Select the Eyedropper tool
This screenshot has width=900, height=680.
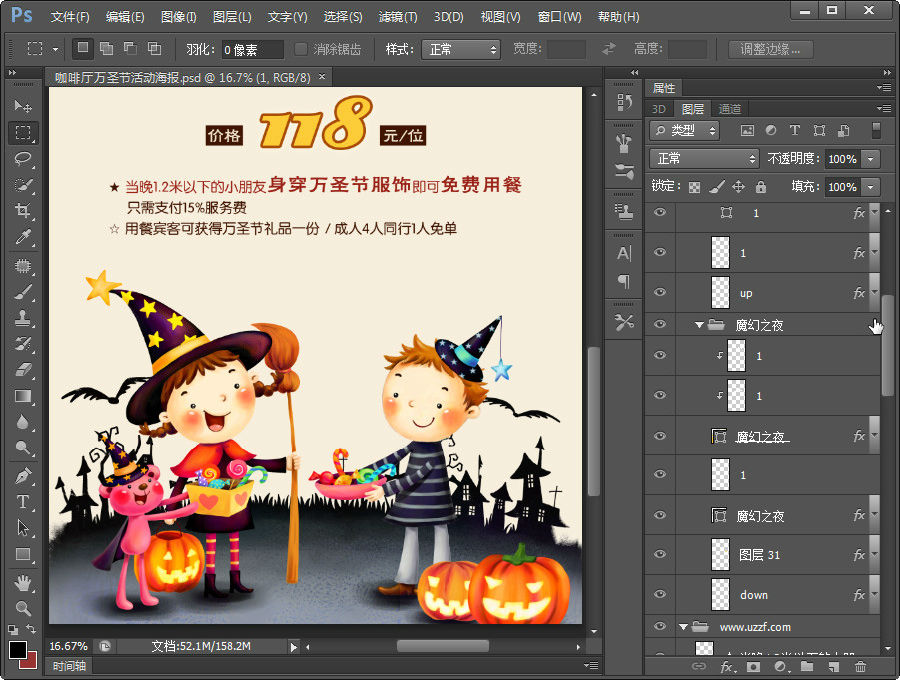(22, 238)
